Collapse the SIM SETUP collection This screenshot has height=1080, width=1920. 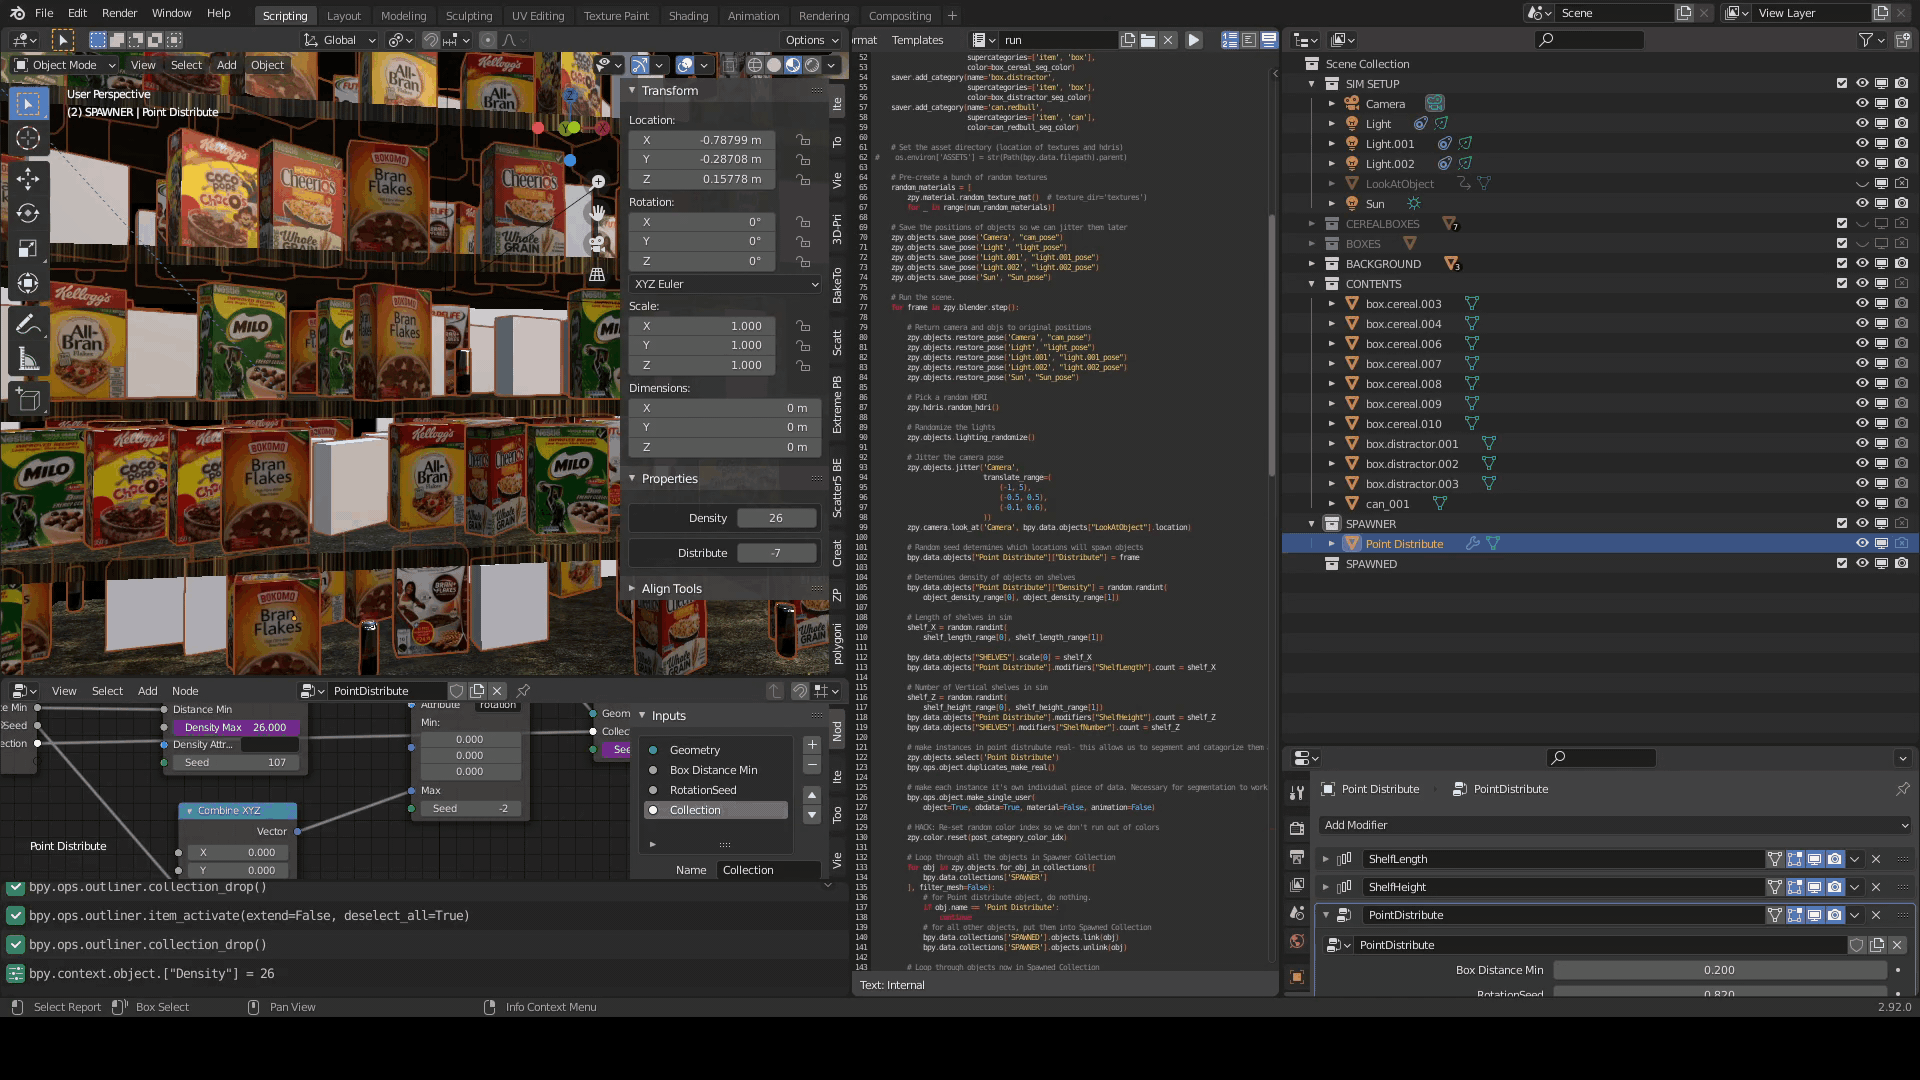point(1312,84)
